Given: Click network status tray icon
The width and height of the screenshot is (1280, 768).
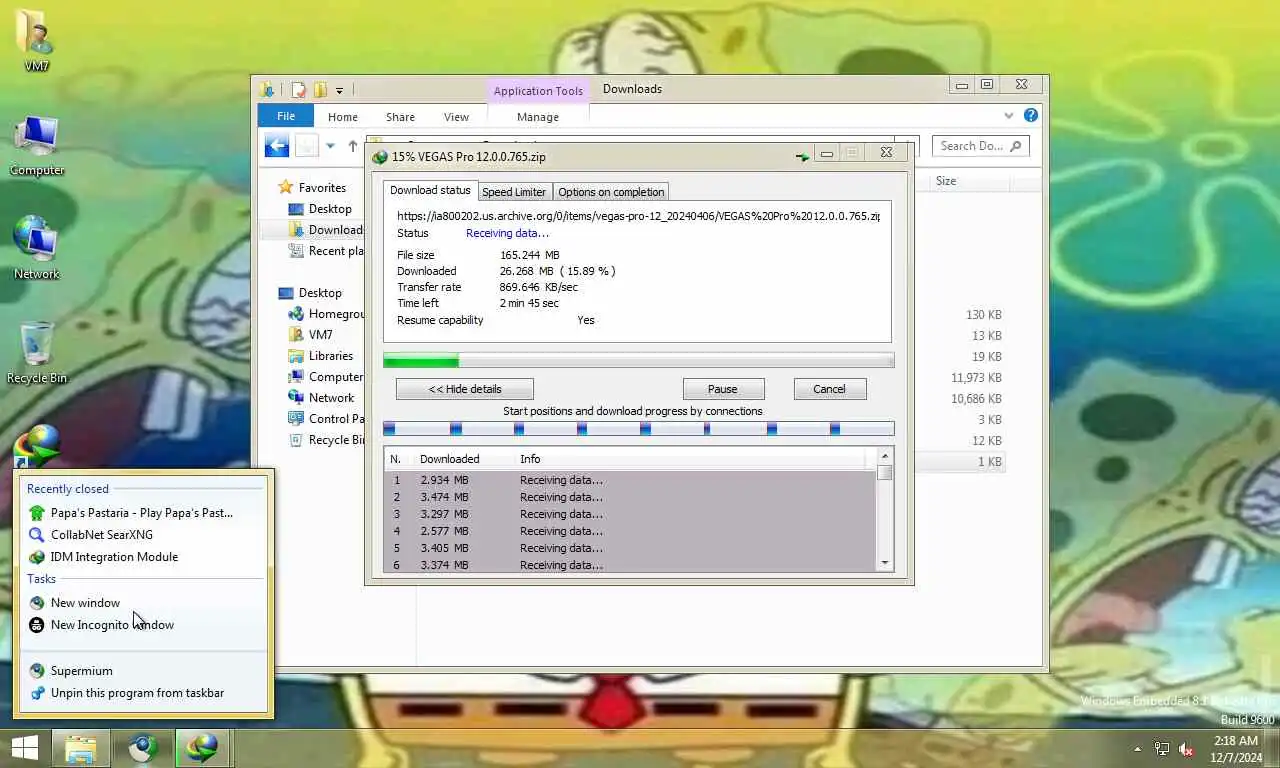Looking at the screenshot, I should (x=1162, y=749).
